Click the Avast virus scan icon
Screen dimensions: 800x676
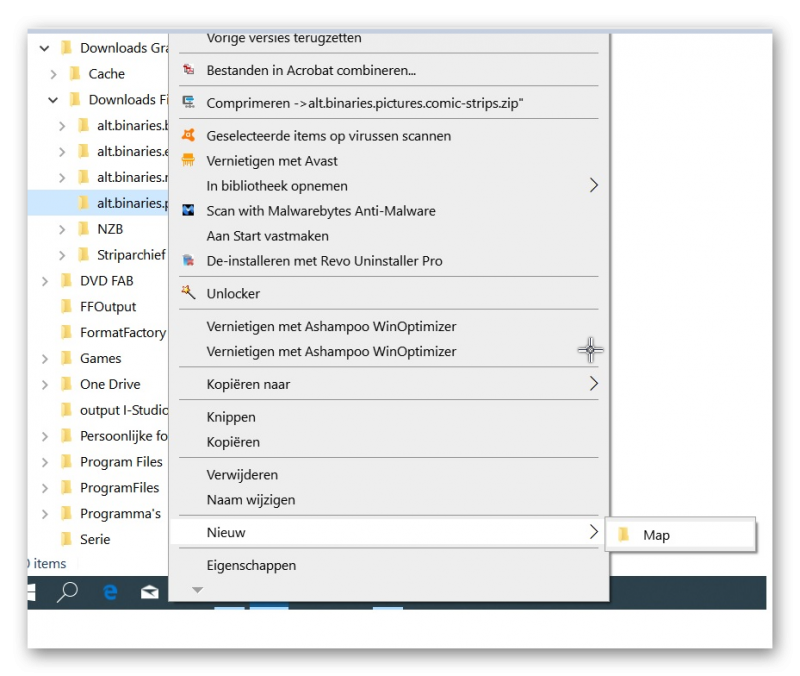188,135
